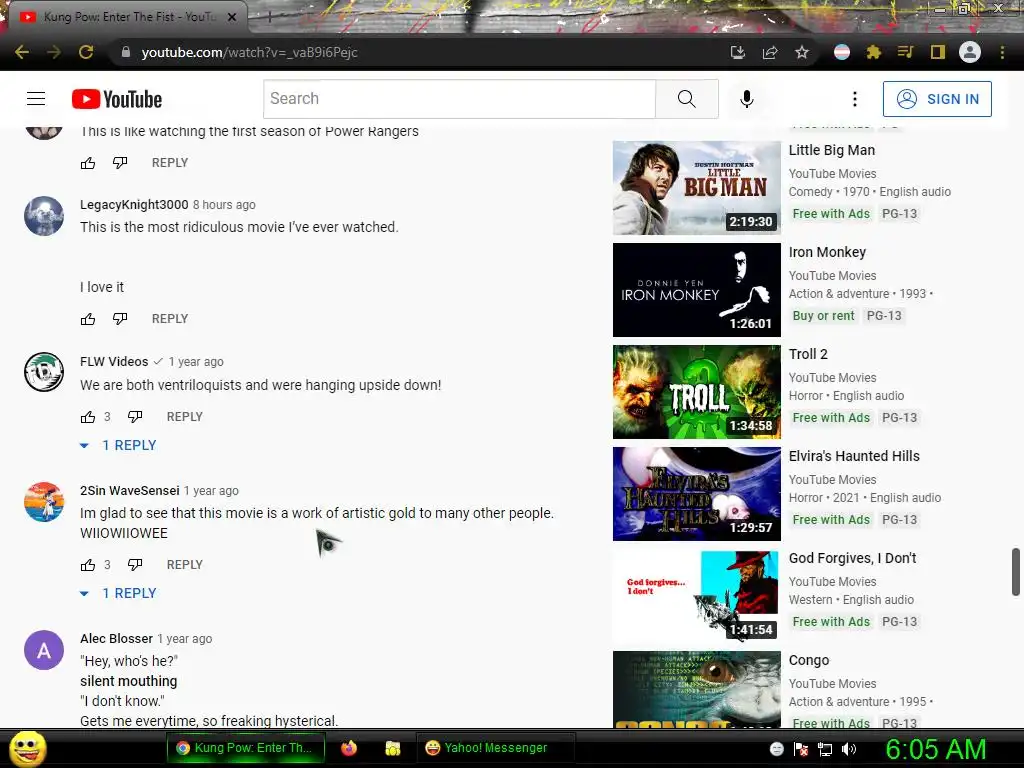
Task: Click the LegacyKnight3000 avatar
Action: click(44, 216)
